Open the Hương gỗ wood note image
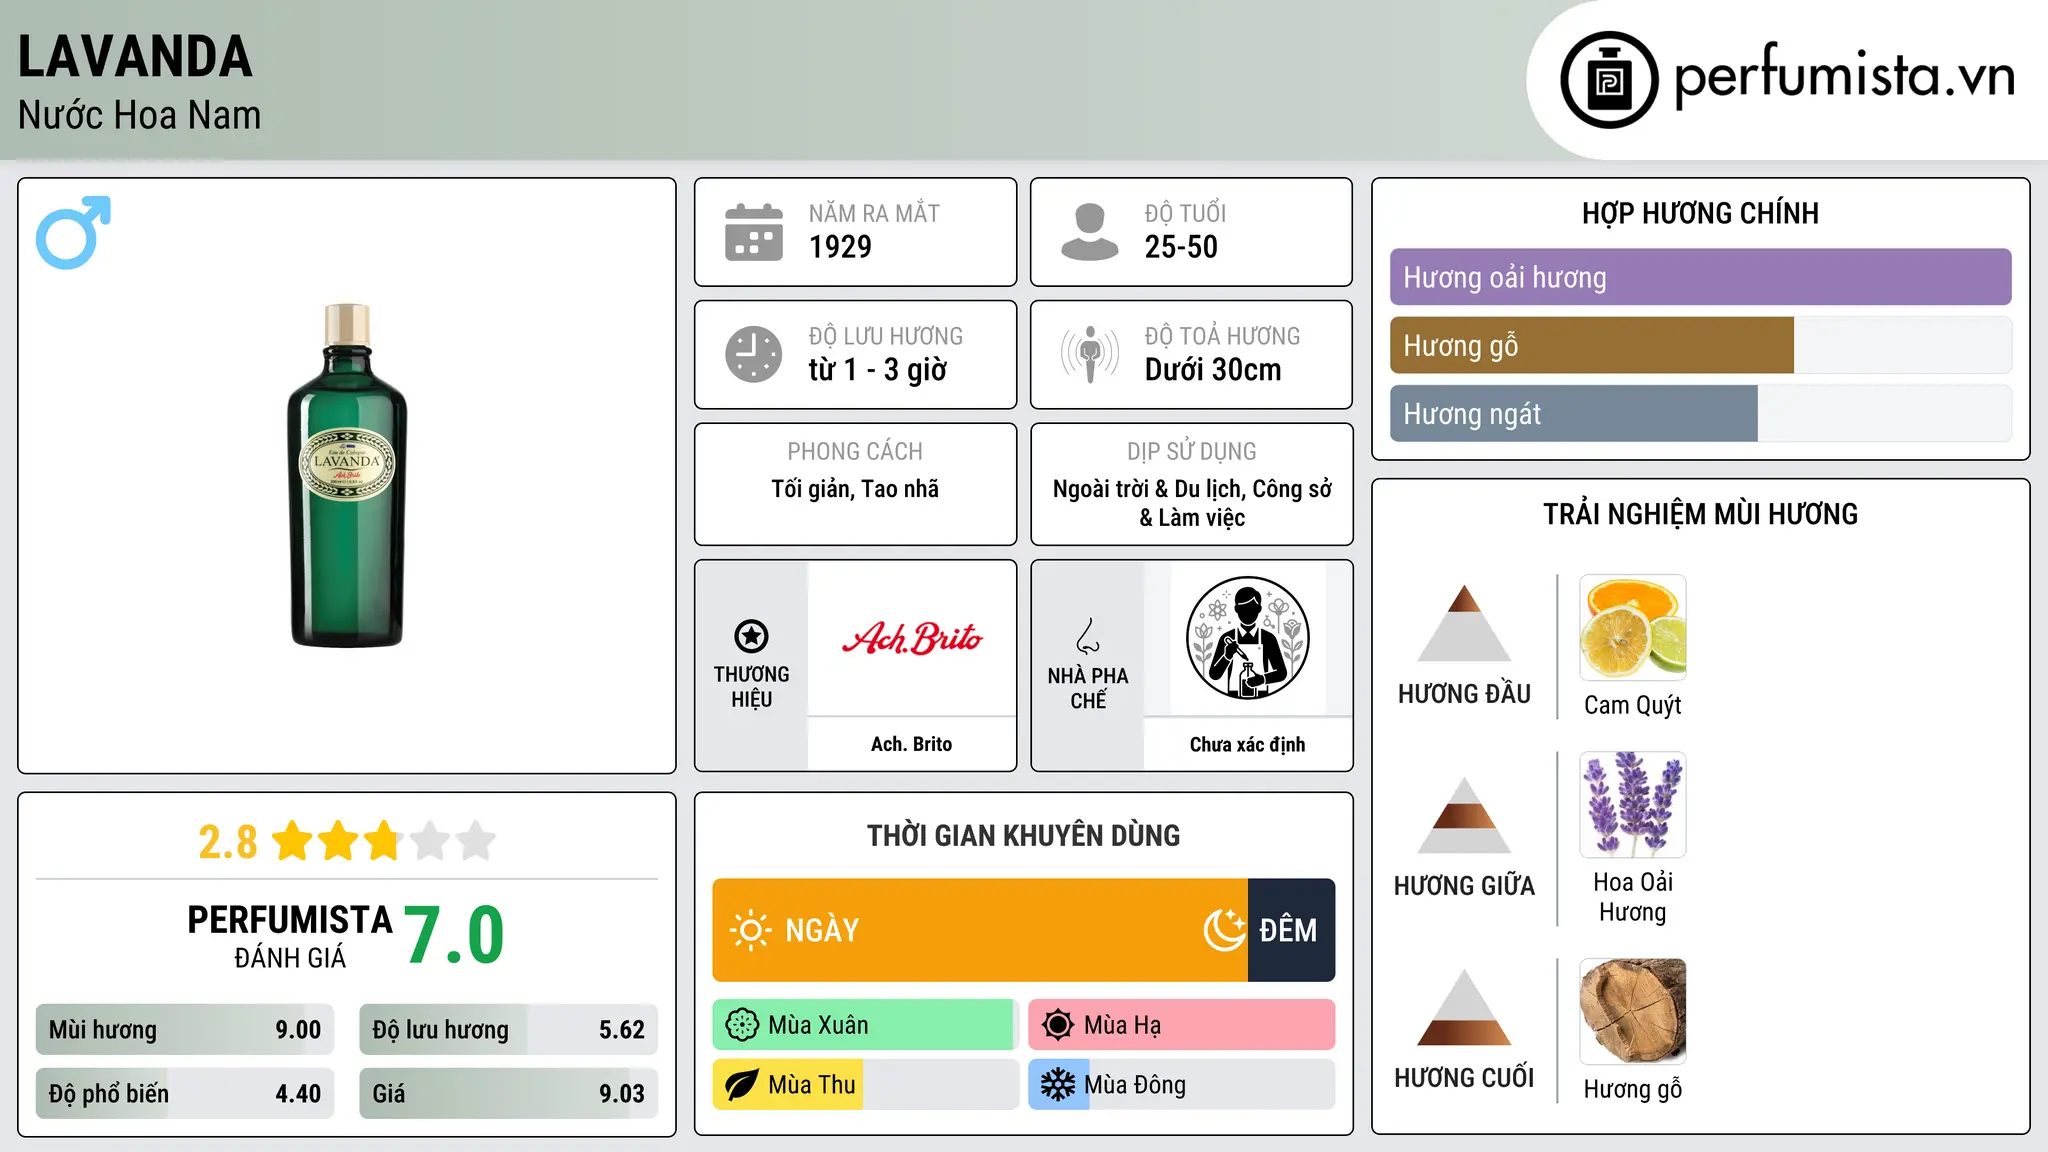 [x=1633, y=1011]
